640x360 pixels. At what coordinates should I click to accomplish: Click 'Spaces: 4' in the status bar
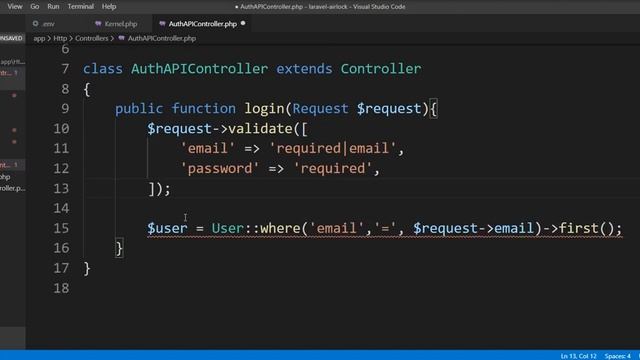coord(618,356)
